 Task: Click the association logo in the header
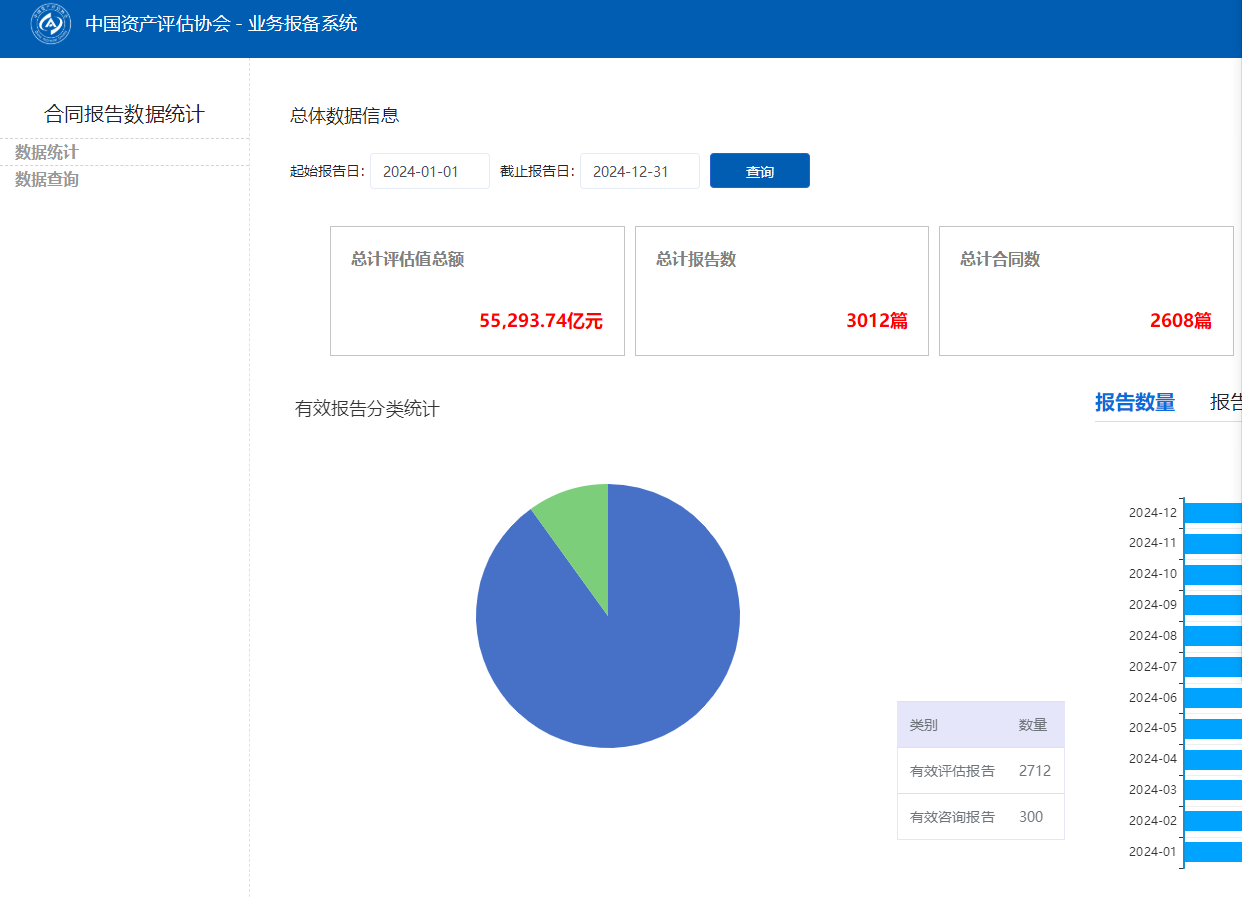click(50, 24)
